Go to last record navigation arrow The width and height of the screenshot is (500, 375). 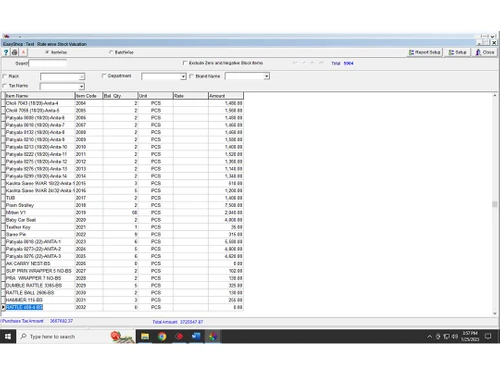[321, 63]
